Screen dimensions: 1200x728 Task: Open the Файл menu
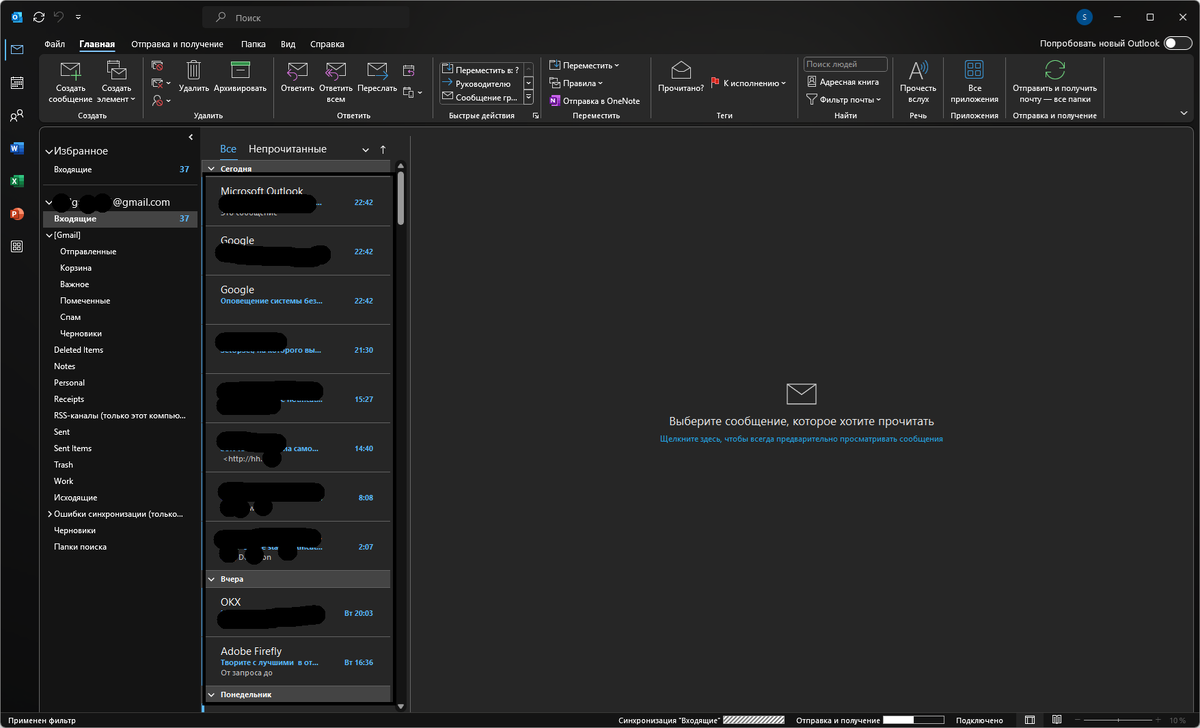[x=54, y=43]
